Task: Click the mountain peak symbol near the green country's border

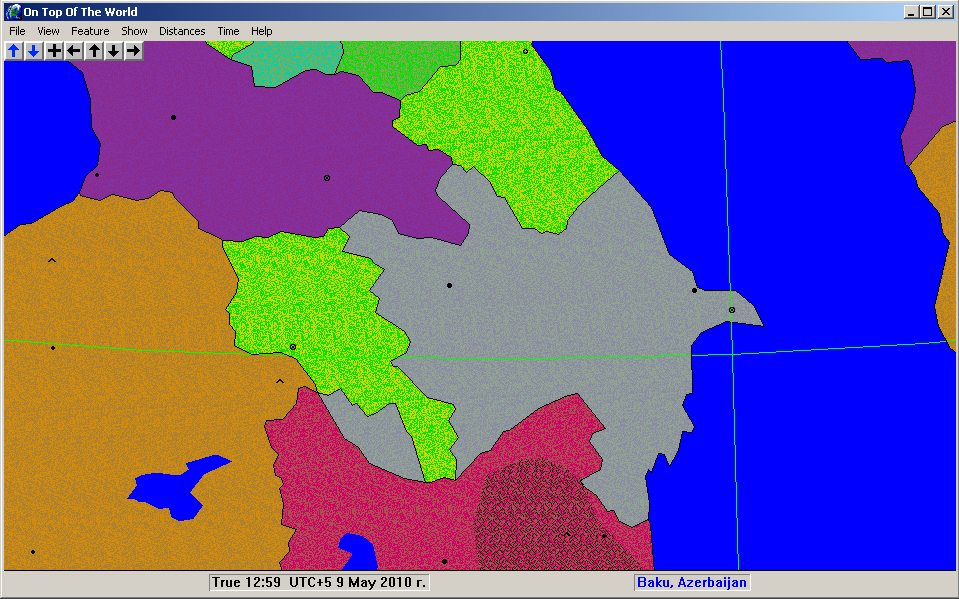Action: coord(280,381)
